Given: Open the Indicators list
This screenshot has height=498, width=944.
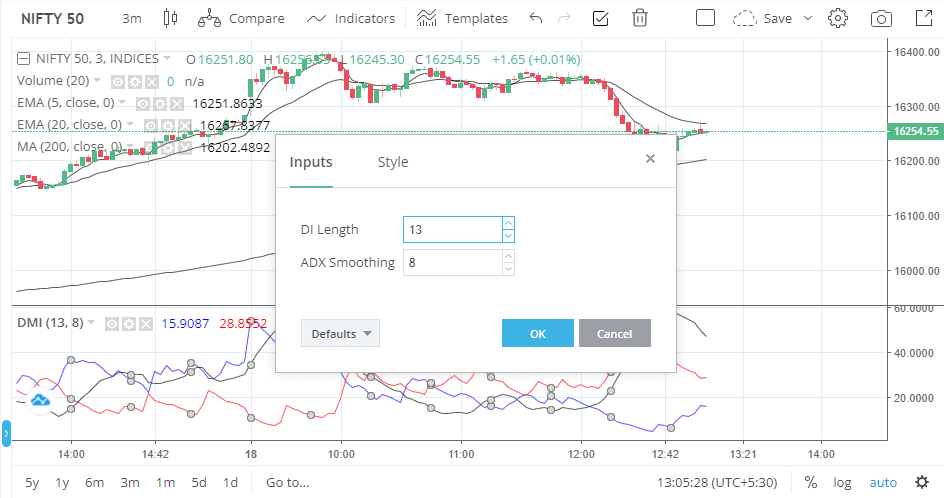Looking at the screenshot, I should (x=350, y=19).
